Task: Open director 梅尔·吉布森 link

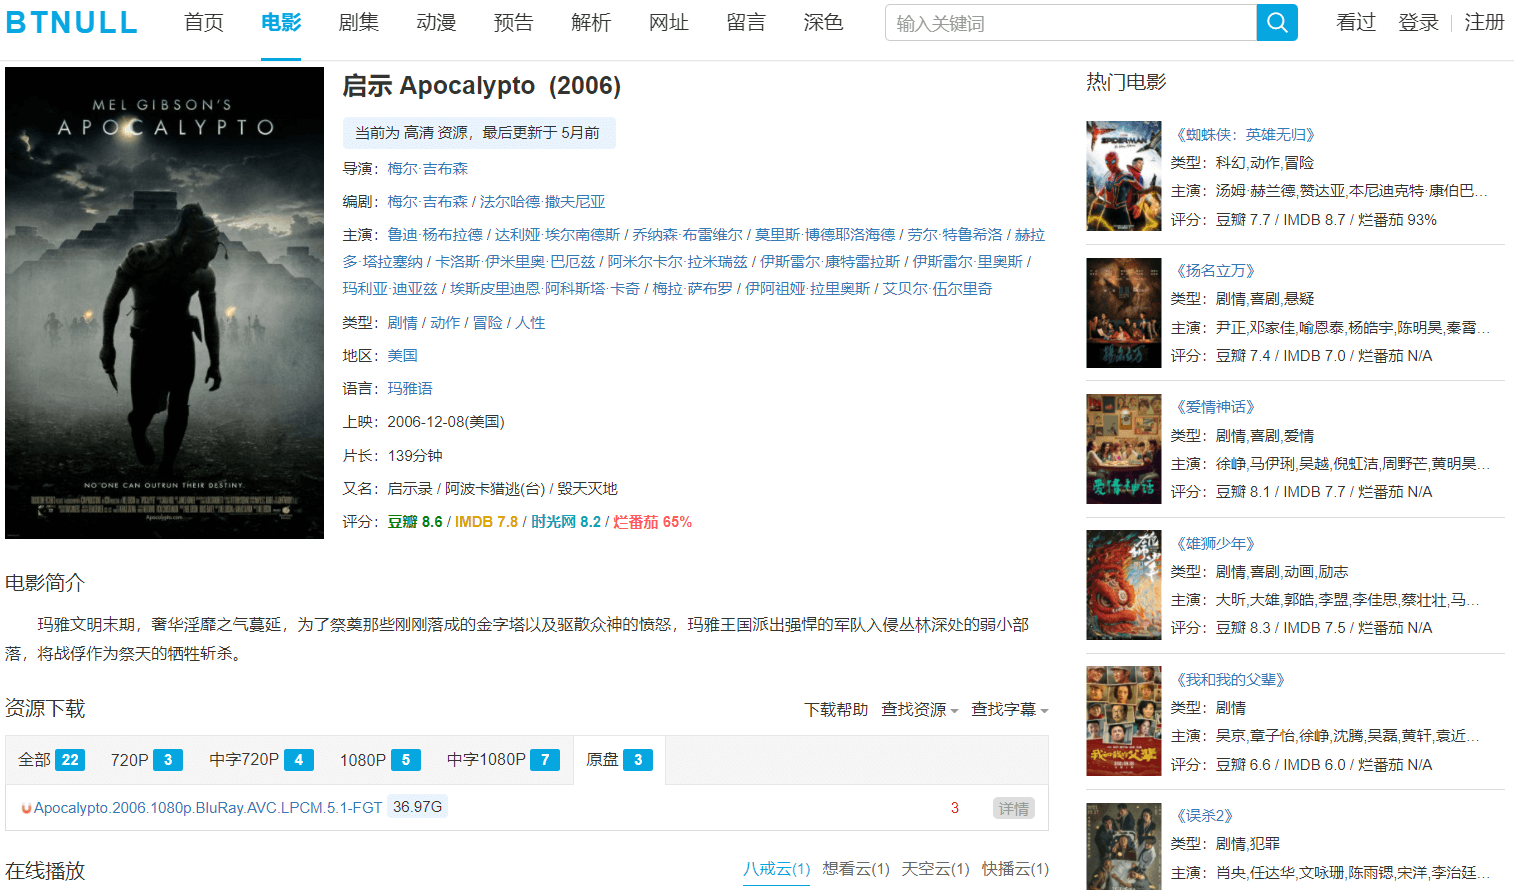Action: [x=427, y=169]
